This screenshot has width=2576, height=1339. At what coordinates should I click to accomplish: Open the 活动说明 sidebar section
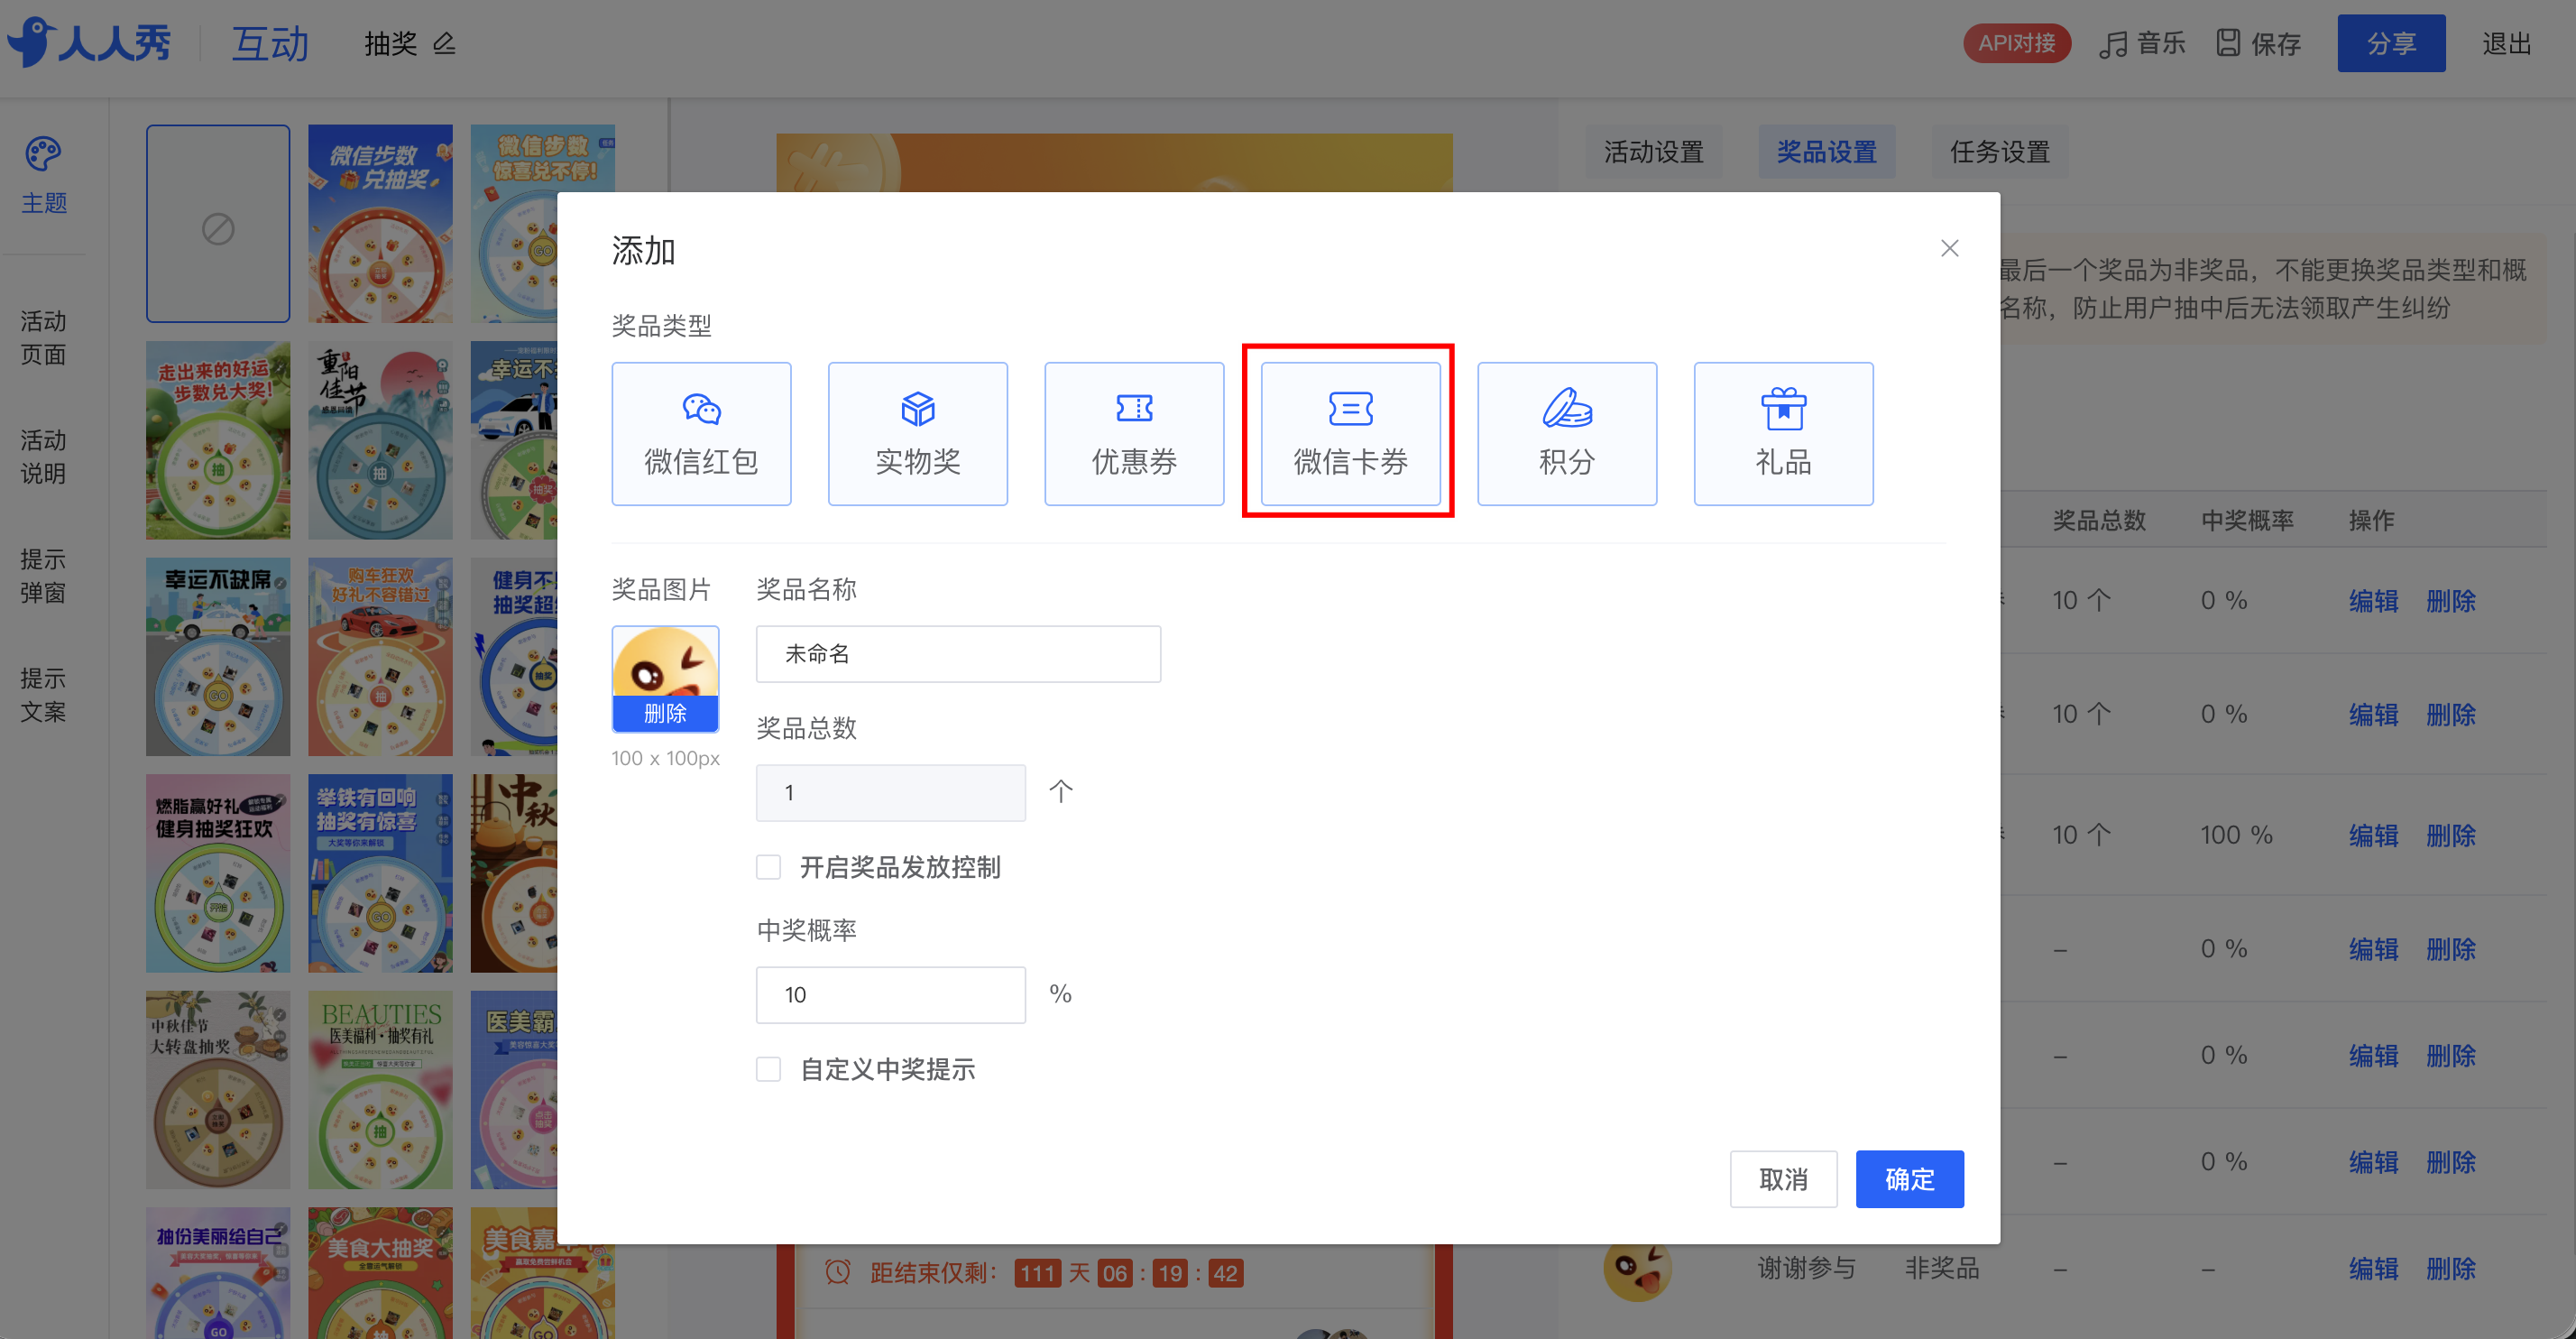click(x=43, y=456)
